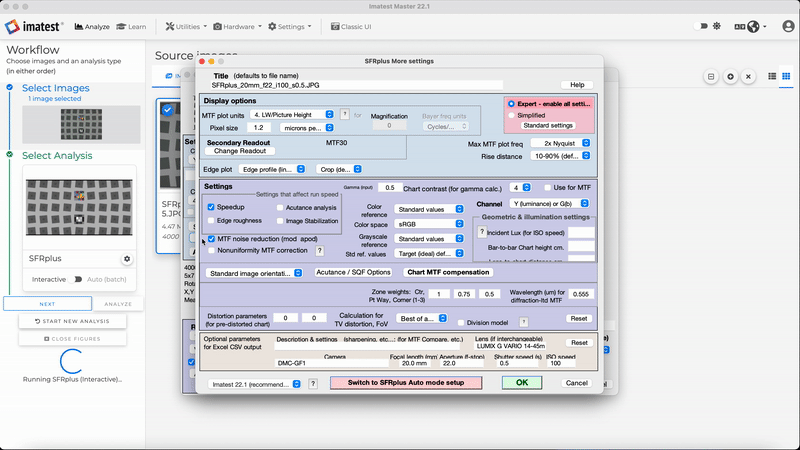This screenshot has height=450, width=800.
Task: Enable Edge roughness checkbox
Action: (211, 220)
